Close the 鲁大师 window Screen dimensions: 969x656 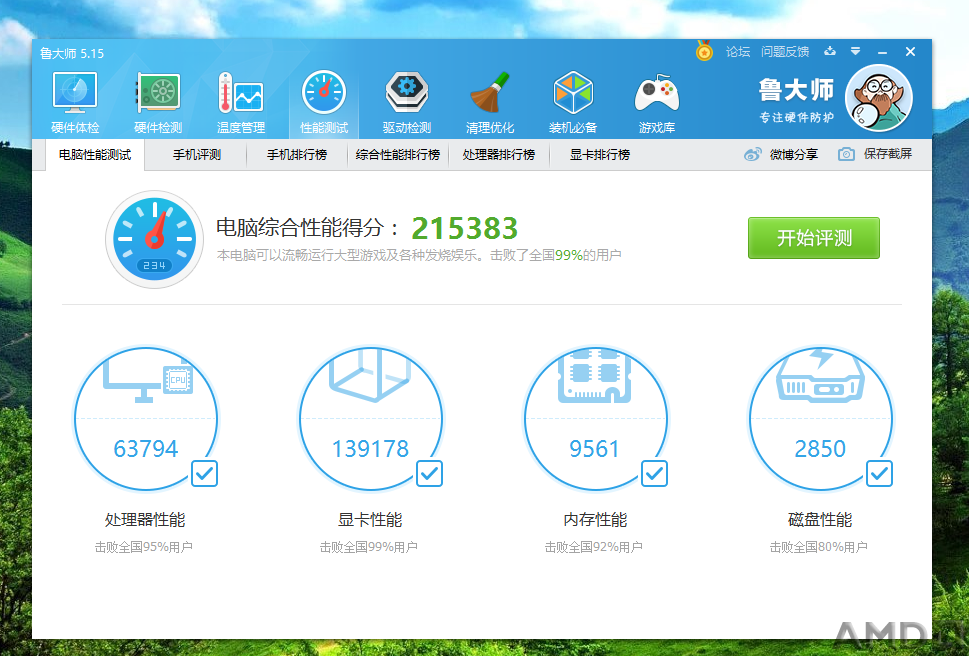[910, 52]
